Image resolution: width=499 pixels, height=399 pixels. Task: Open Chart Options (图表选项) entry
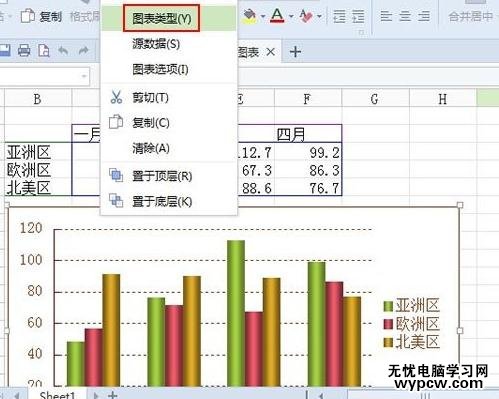(x=169, y=69)
